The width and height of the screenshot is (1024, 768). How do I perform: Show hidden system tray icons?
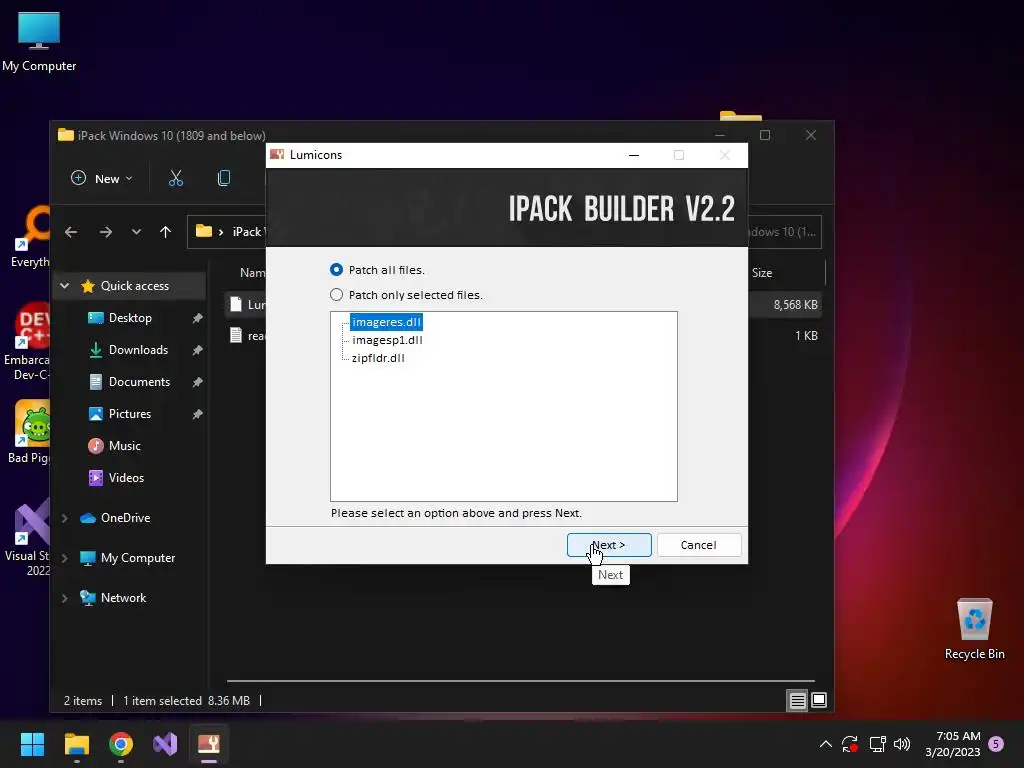click(825, 744)
